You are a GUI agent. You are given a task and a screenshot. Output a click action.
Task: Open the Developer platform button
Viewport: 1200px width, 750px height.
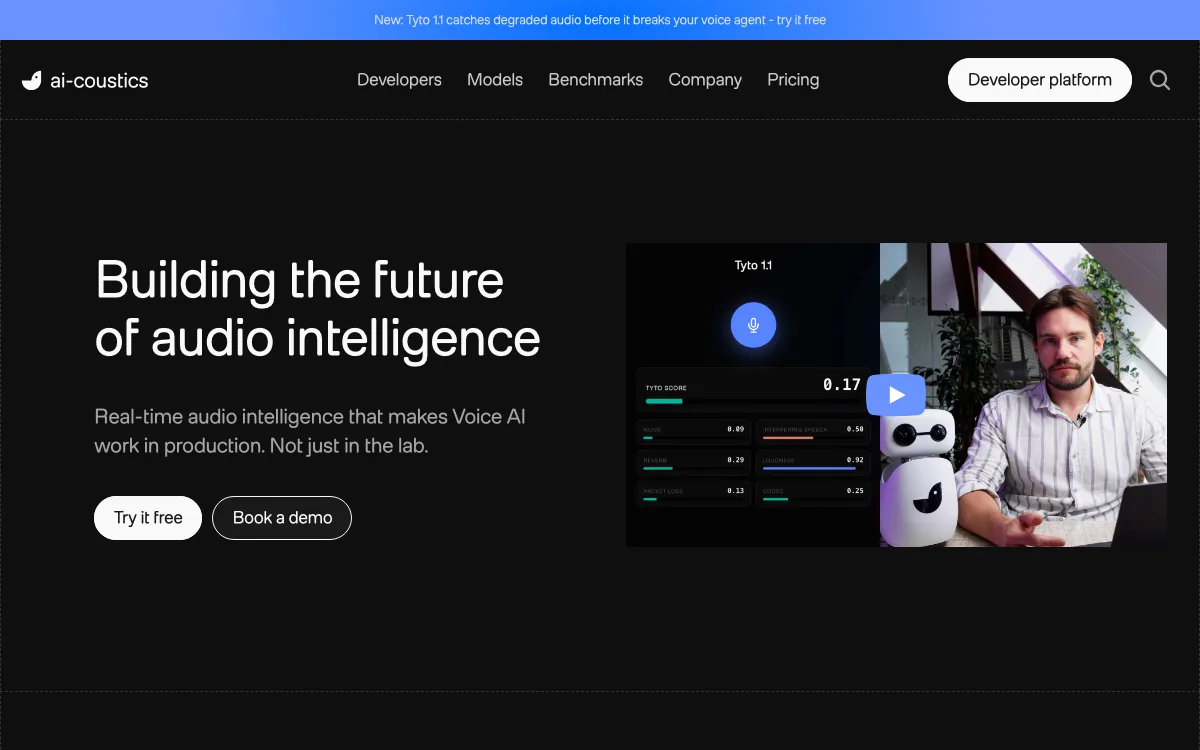pos(1040,80)
